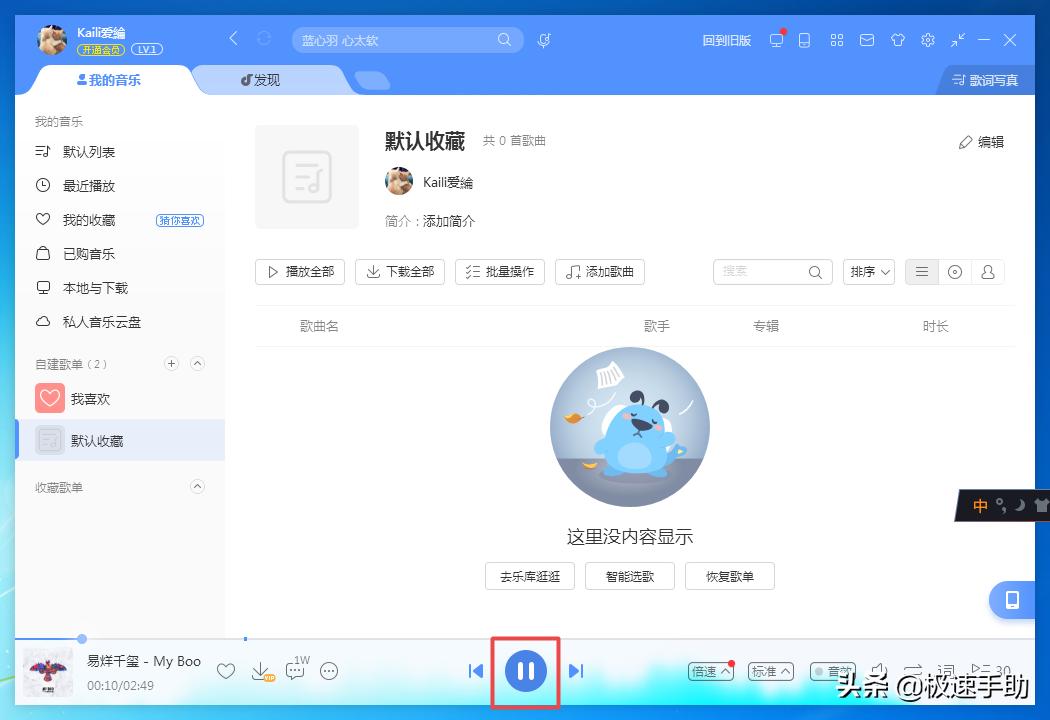Click the 播放全部 button

[x=299, y=271]
